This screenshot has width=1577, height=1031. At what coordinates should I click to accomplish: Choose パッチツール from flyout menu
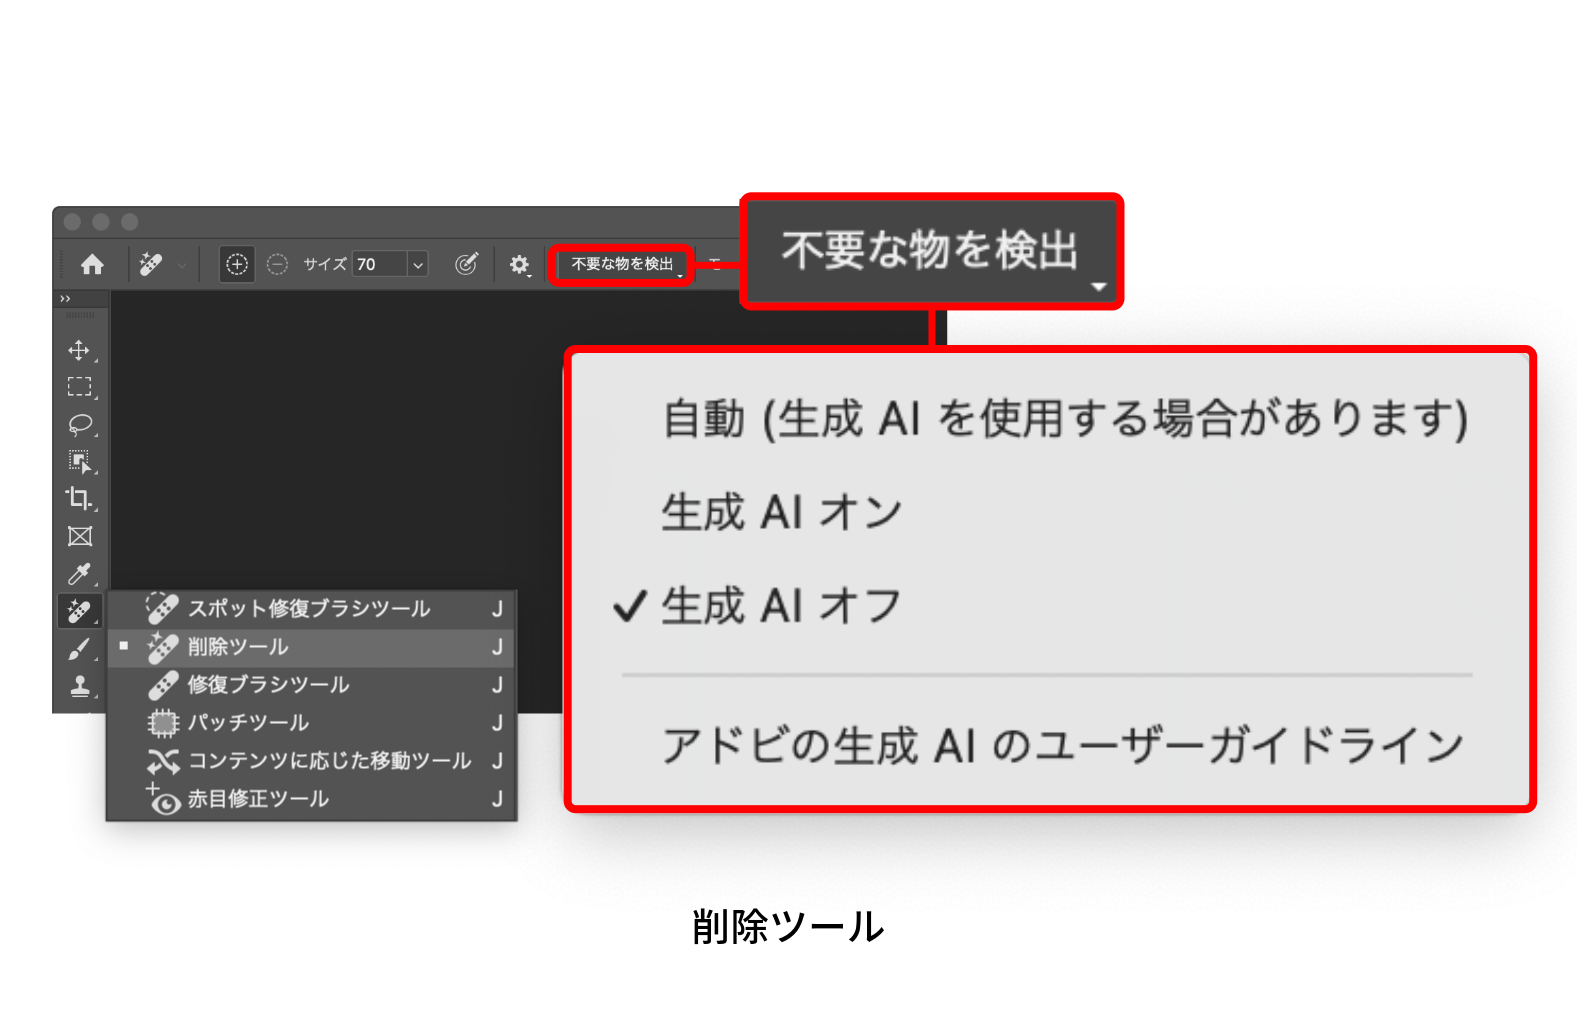point(249,723)
